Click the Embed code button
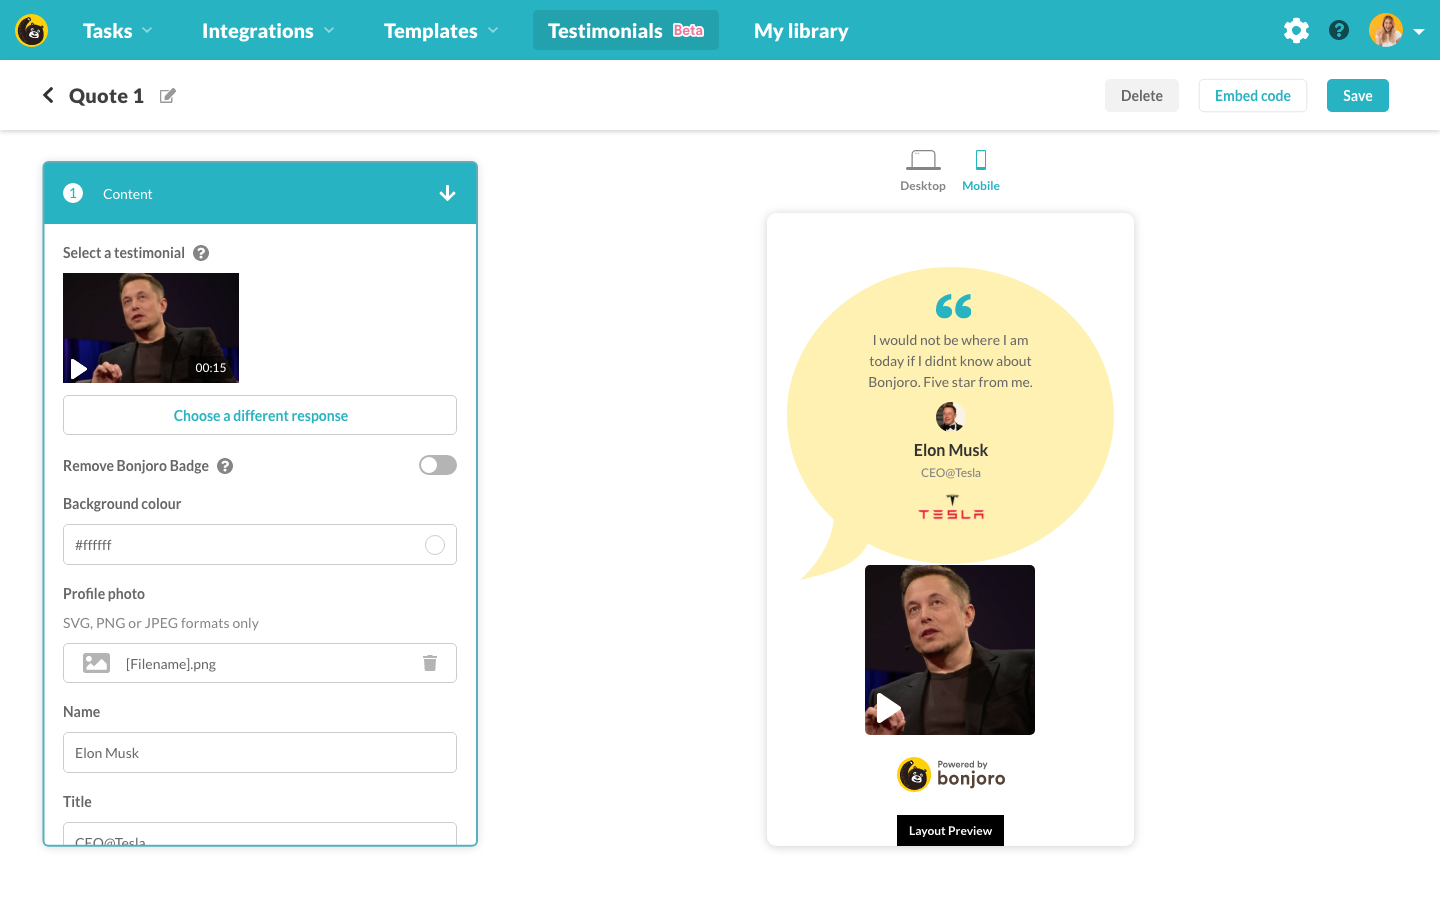This screenshot has height=900, width=1440. tap(1253, 96)
